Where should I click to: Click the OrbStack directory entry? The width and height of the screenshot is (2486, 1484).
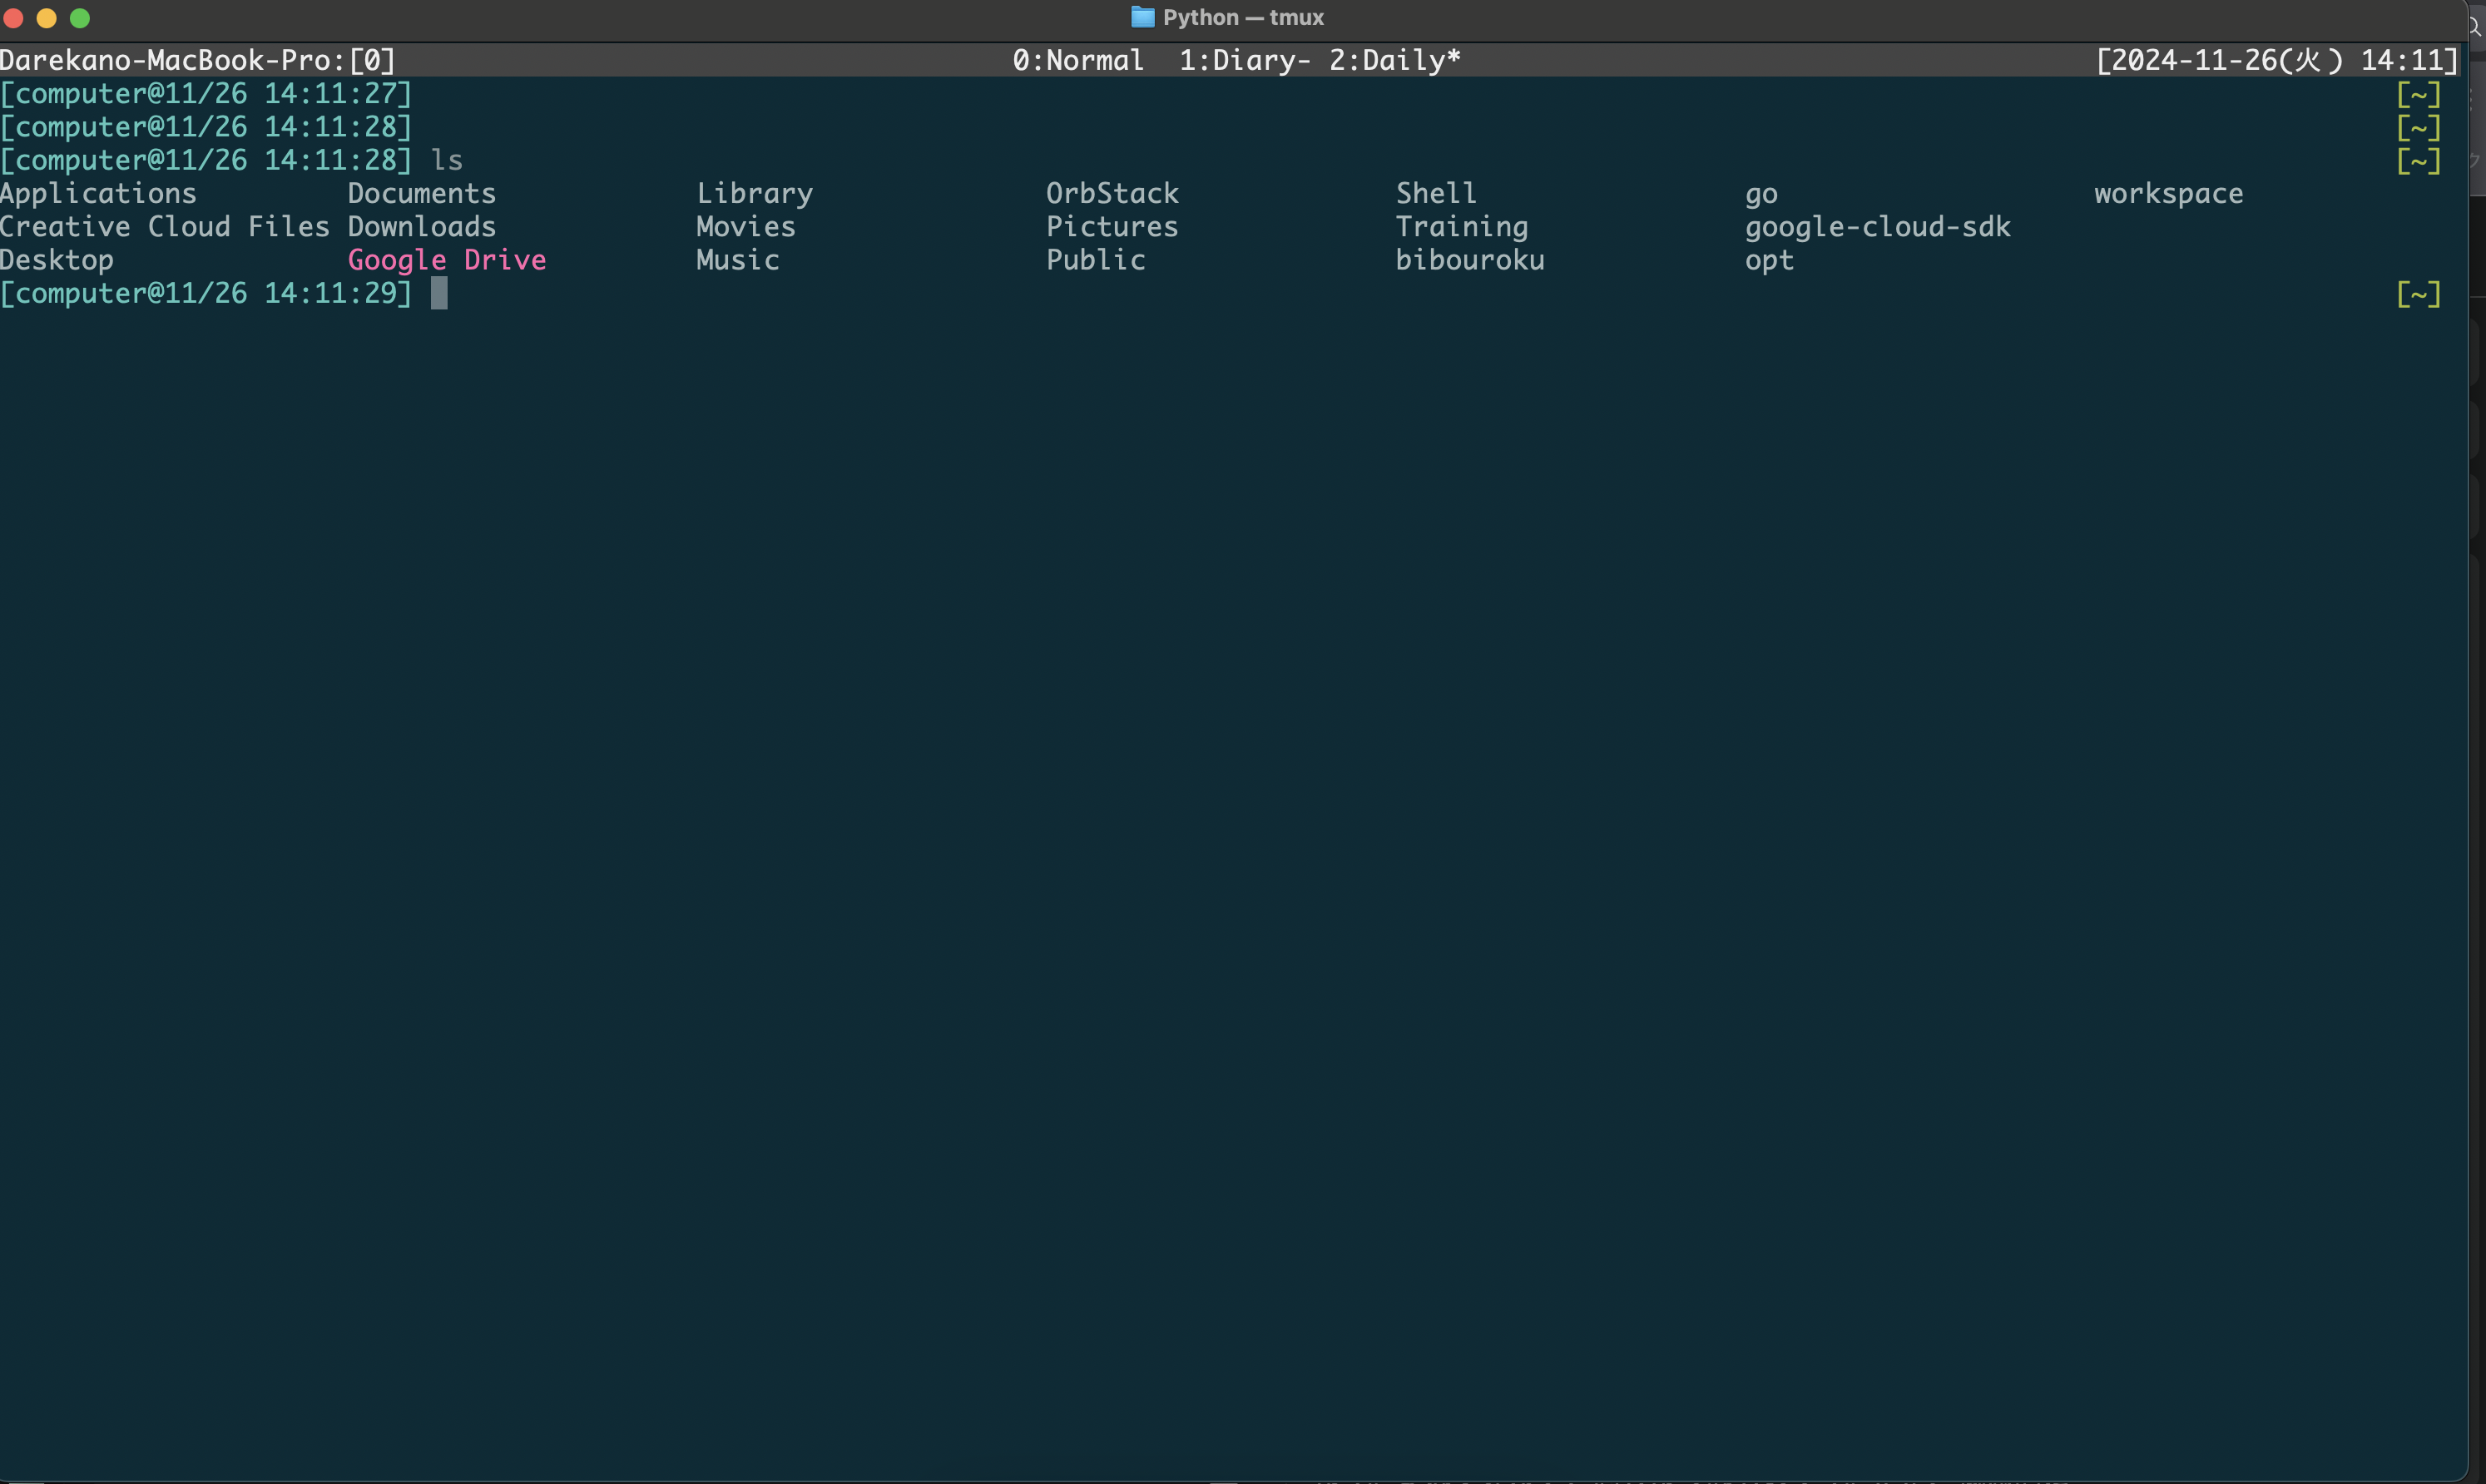pyautogui.click(x=1112, y=193)
